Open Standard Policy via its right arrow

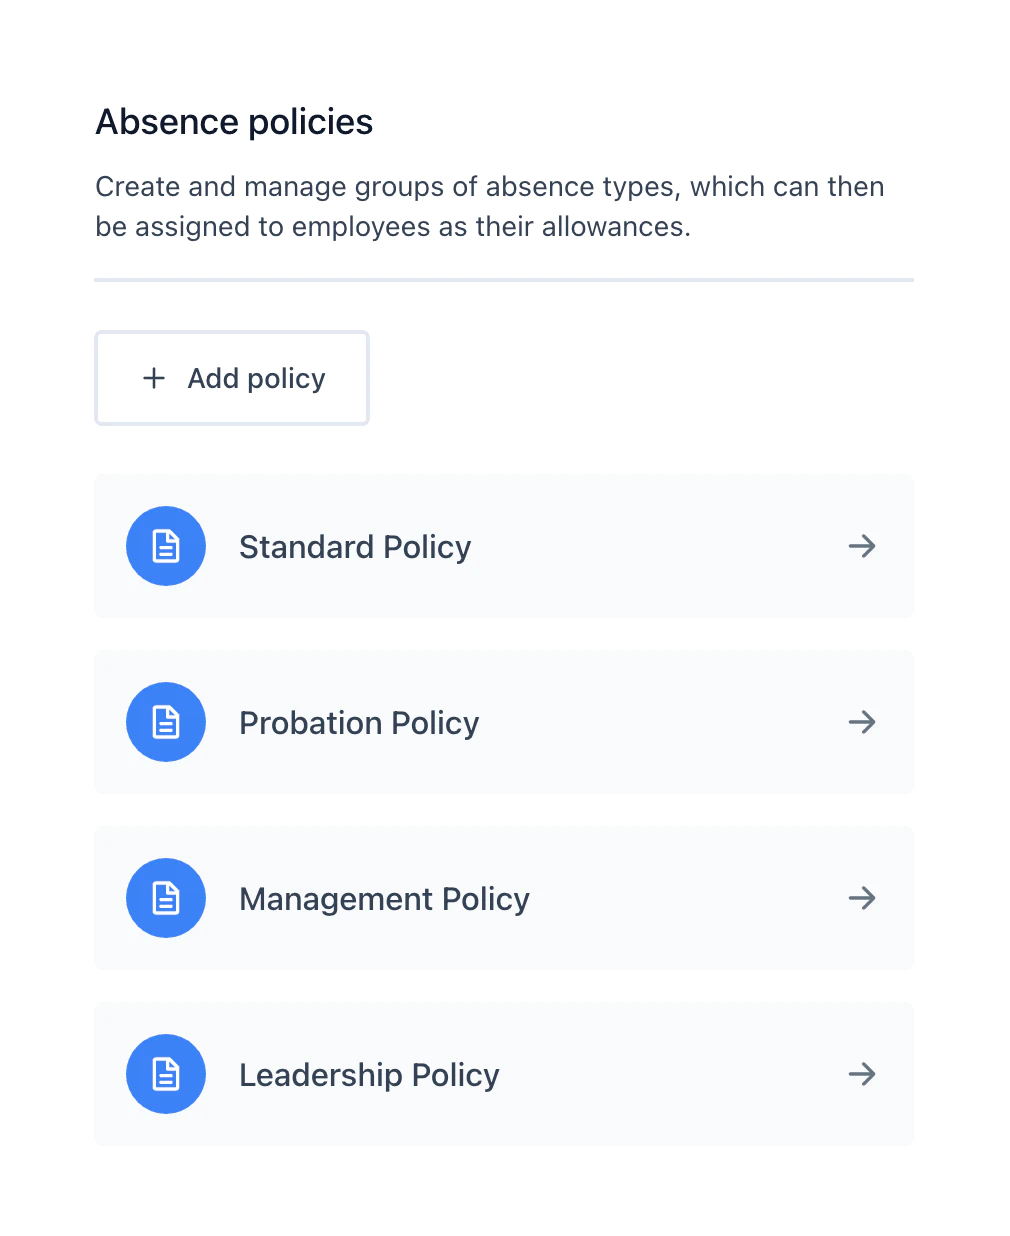(862, 546)
